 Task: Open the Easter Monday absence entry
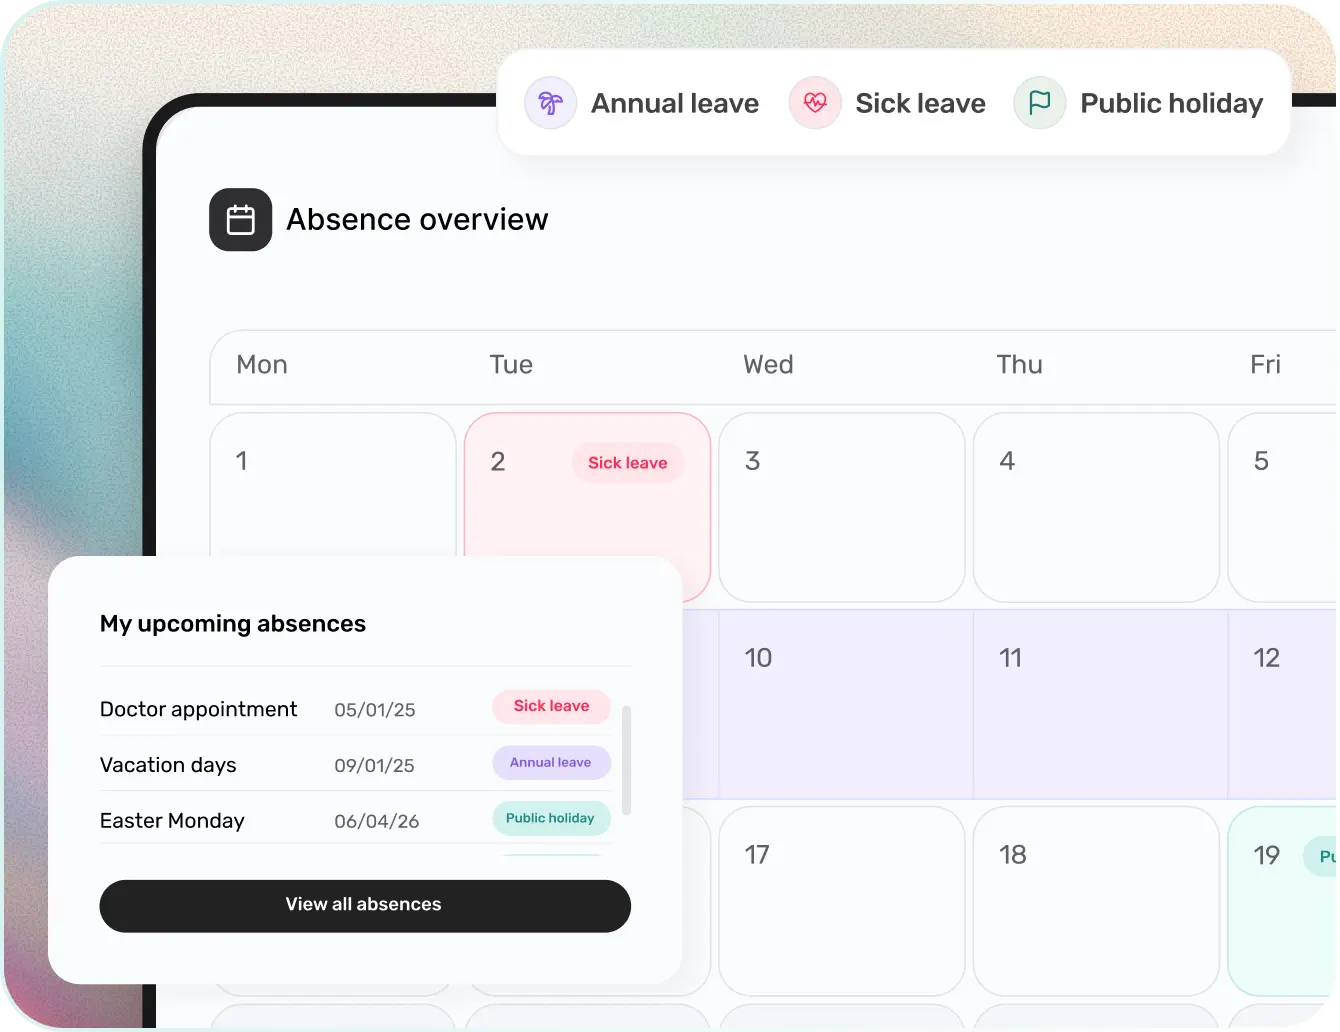172,821
